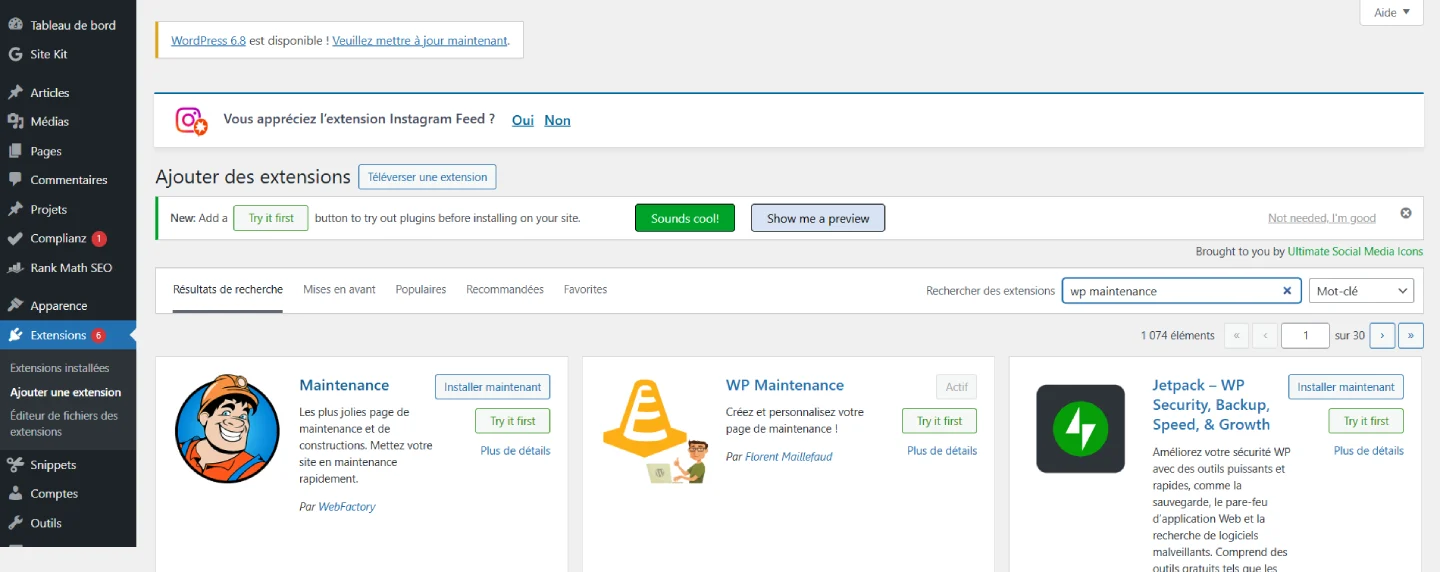The height and width of the screenshot is (572, 1440).
Task: Click the Projets pin icon
Action: (15, 209)
